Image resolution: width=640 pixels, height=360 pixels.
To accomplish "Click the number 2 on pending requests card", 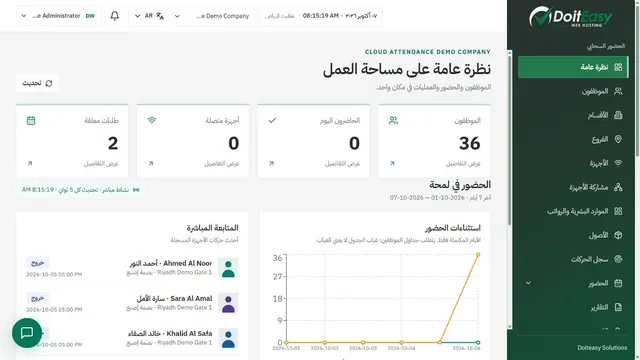I will (113, 143).
